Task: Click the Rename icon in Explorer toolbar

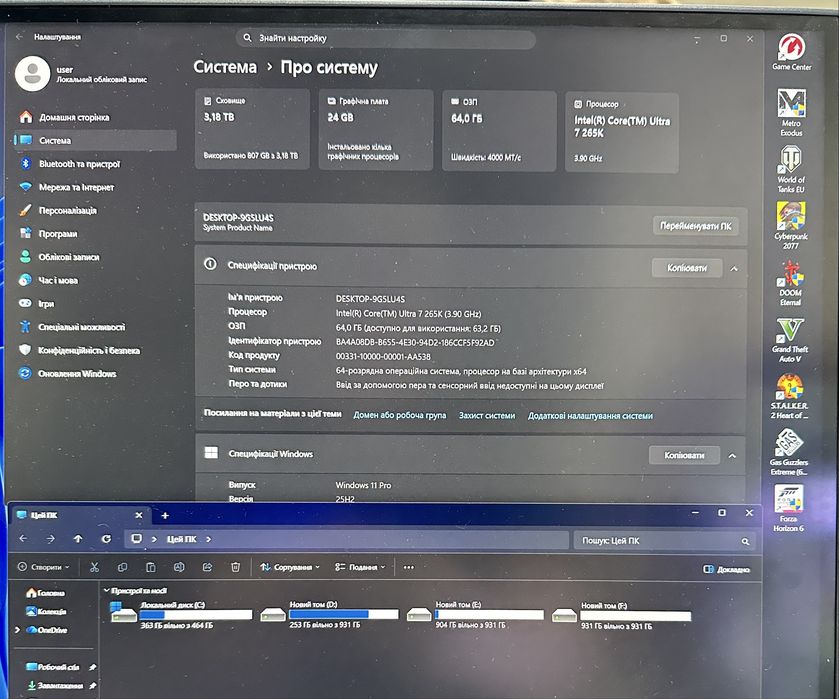Action: point(179,567)
